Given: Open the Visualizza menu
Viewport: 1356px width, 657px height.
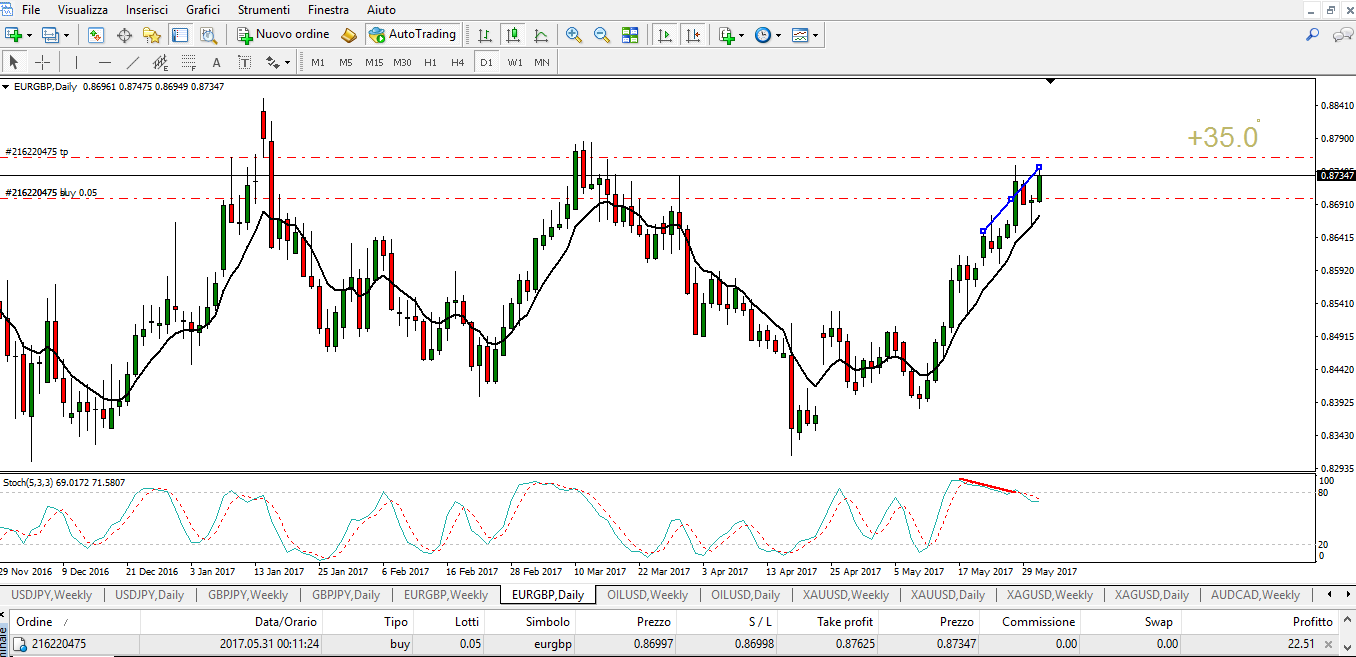Looking at the screenshot, I should [x=83, y=9].
